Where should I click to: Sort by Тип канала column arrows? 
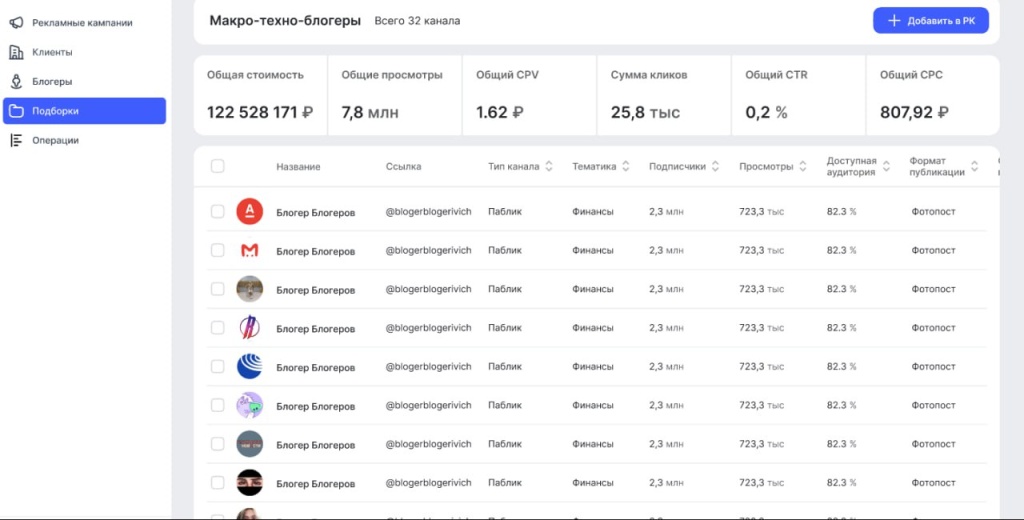[x=549, y=167]
